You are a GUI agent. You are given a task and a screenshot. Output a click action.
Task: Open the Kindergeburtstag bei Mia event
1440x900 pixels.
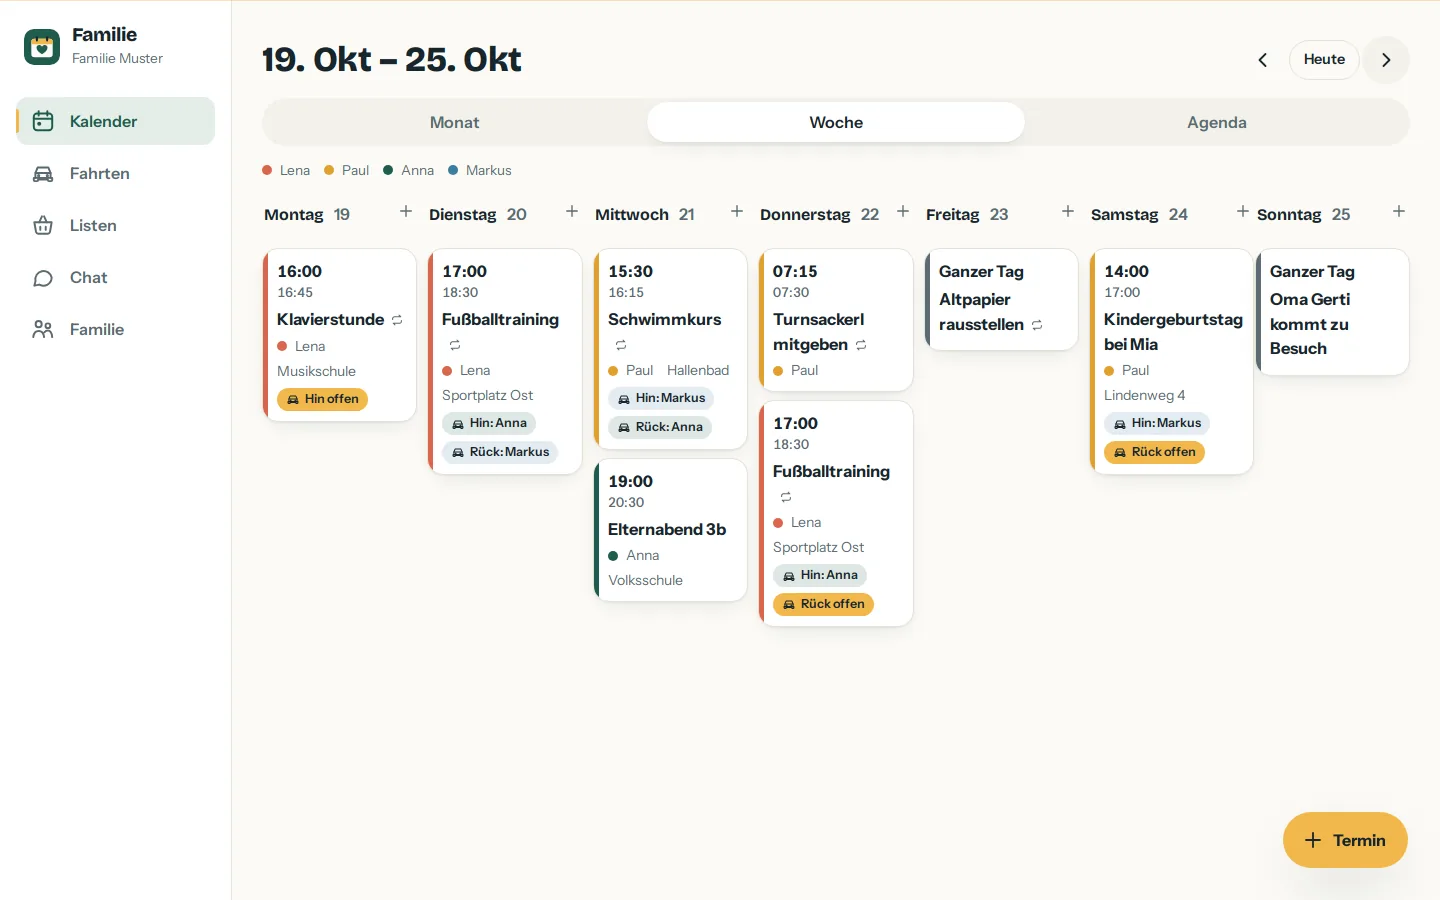1172,361
